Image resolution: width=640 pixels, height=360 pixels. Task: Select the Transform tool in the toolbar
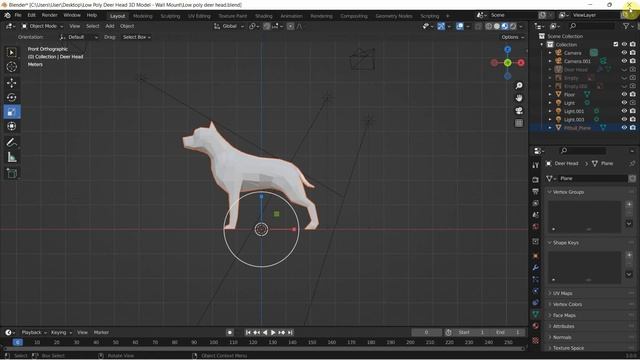click(11, 126)
